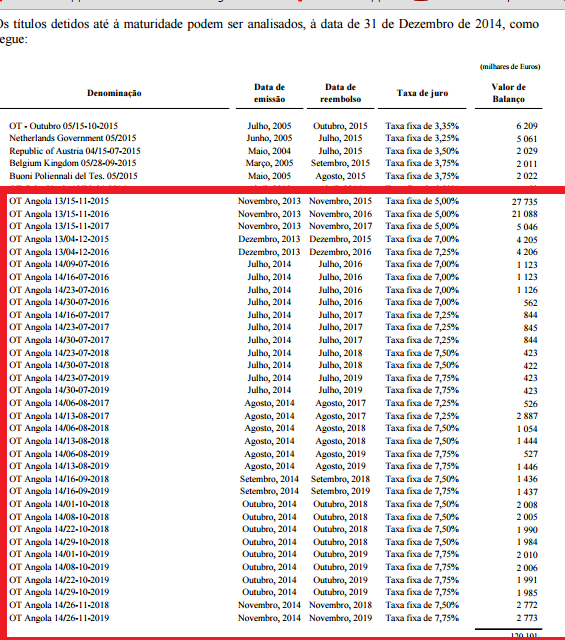The height and width of the screenshot is (640, 565).
Task: Click emission date 'Junho, 2005'
Action: tap(269, 138)
